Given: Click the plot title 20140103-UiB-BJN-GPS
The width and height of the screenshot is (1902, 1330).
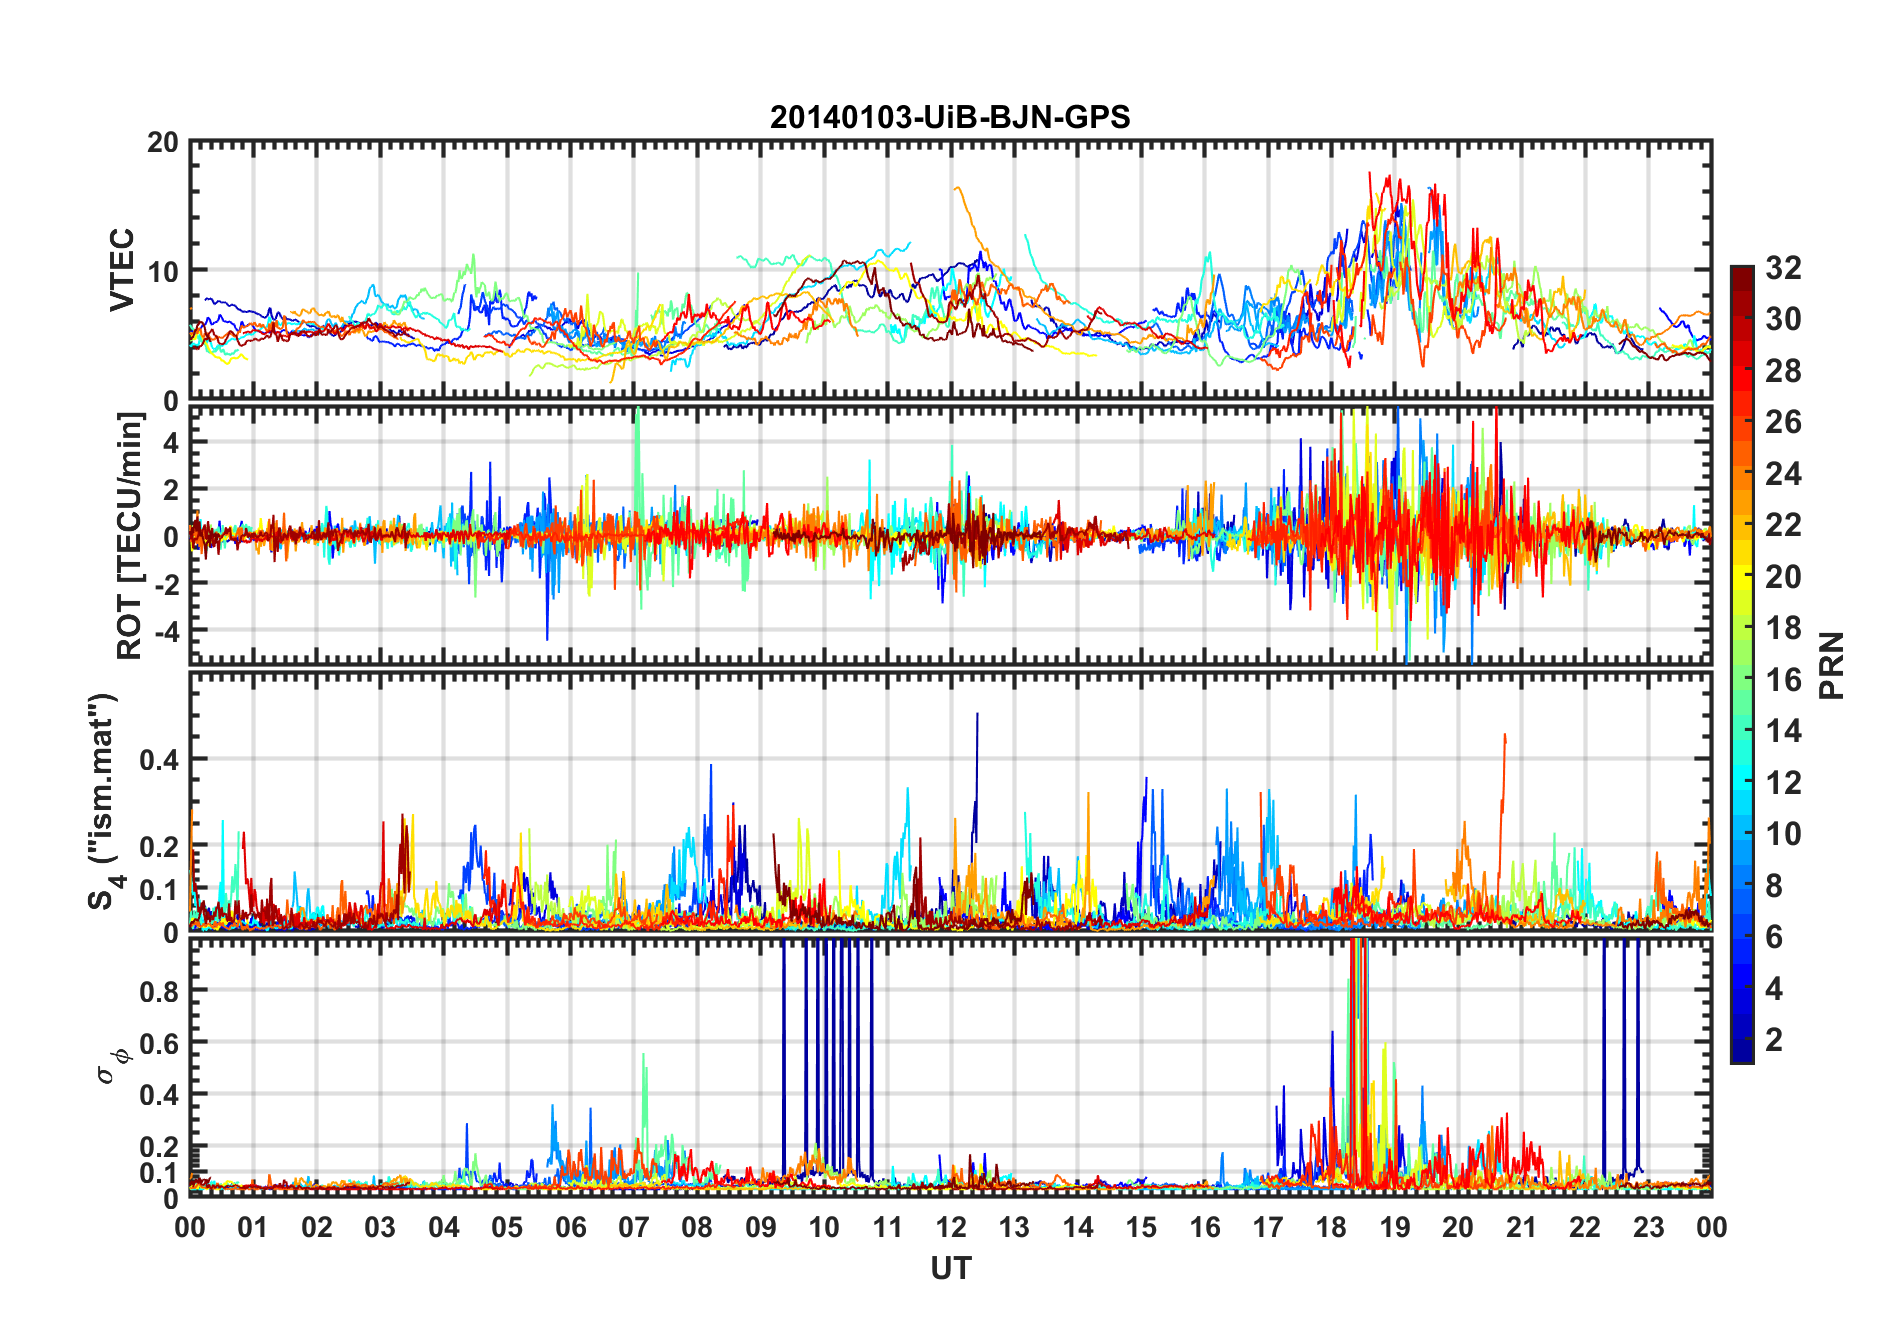Looking at the screenshot, I should pyautogui.click(x=950, y=117).
